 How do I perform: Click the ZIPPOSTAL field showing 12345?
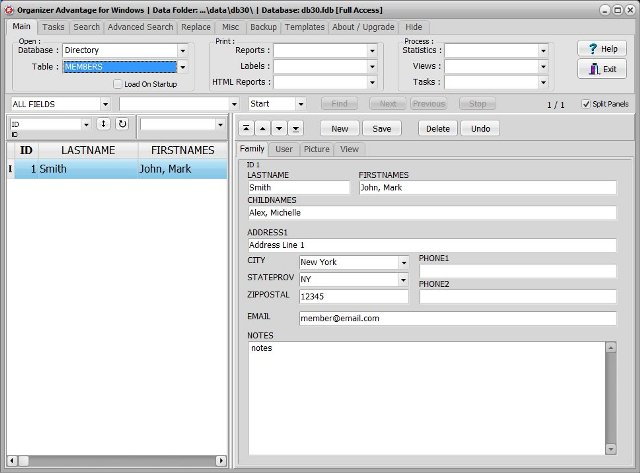[x=353, y=297]
